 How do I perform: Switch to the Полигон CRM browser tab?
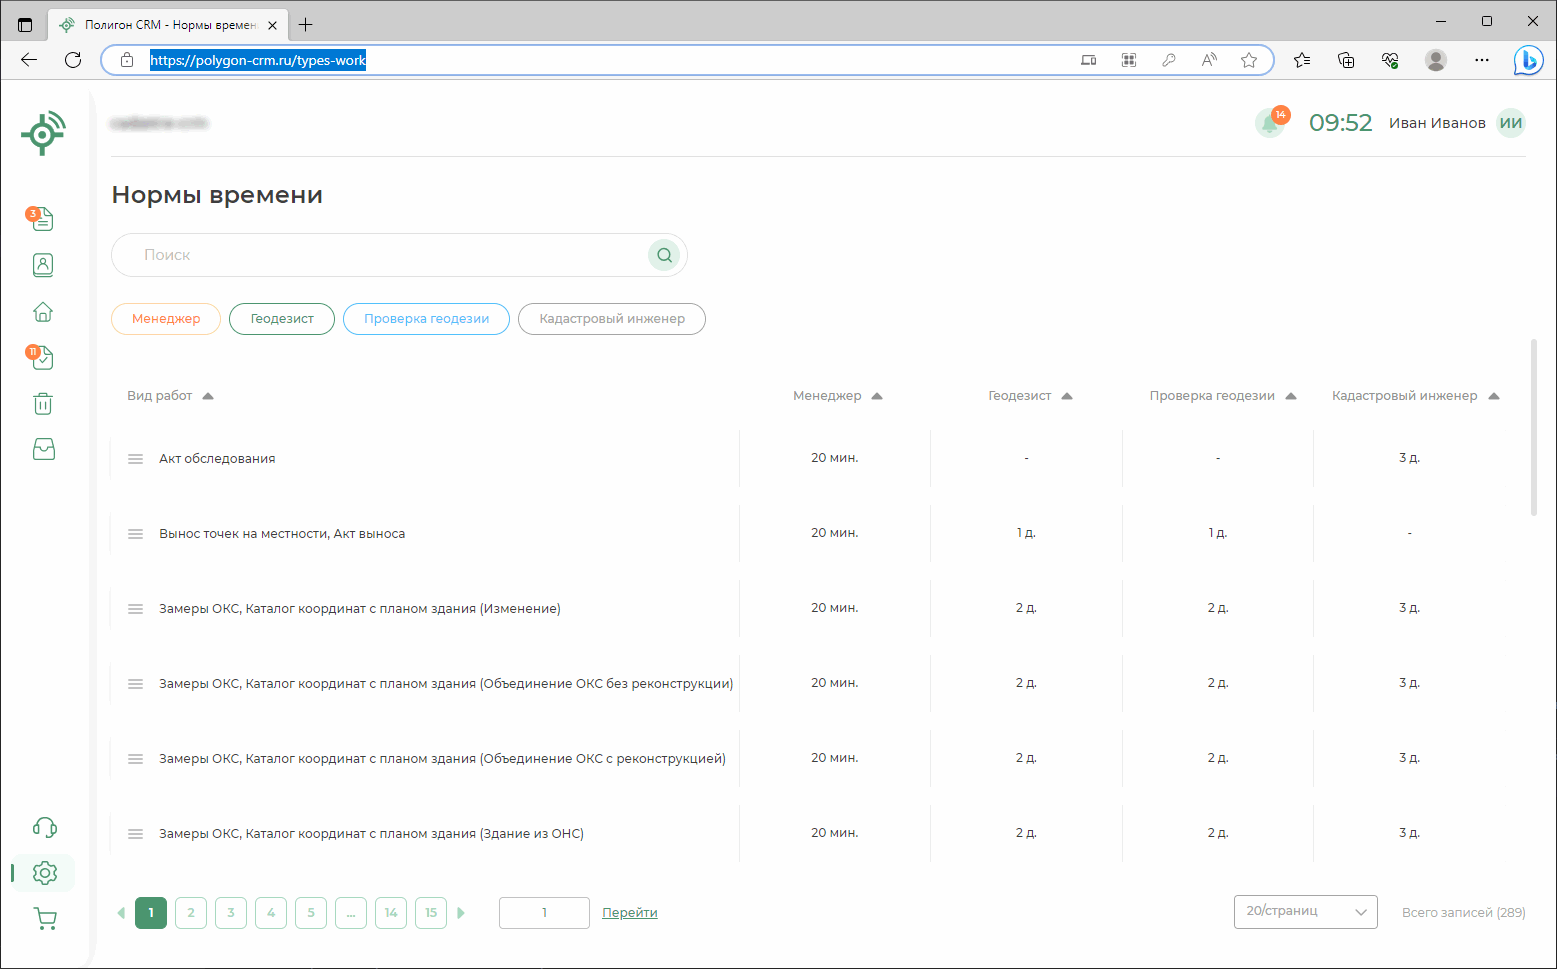[170, 25]
